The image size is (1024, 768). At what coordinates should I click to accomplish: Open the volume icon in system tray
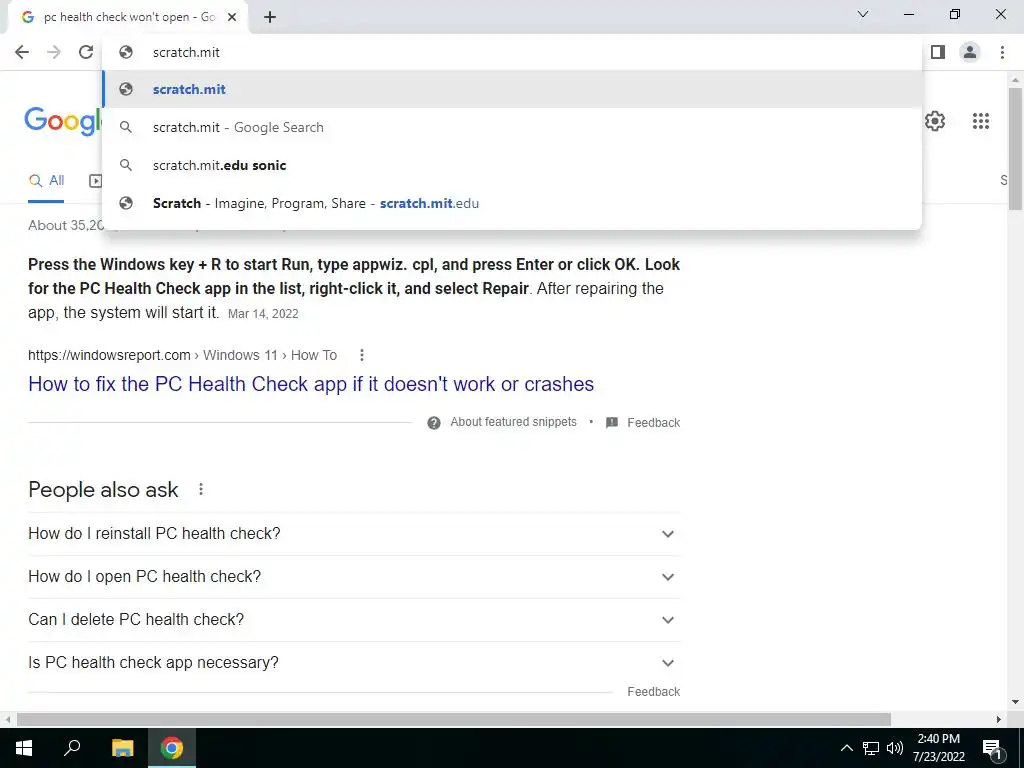(895, 748)
